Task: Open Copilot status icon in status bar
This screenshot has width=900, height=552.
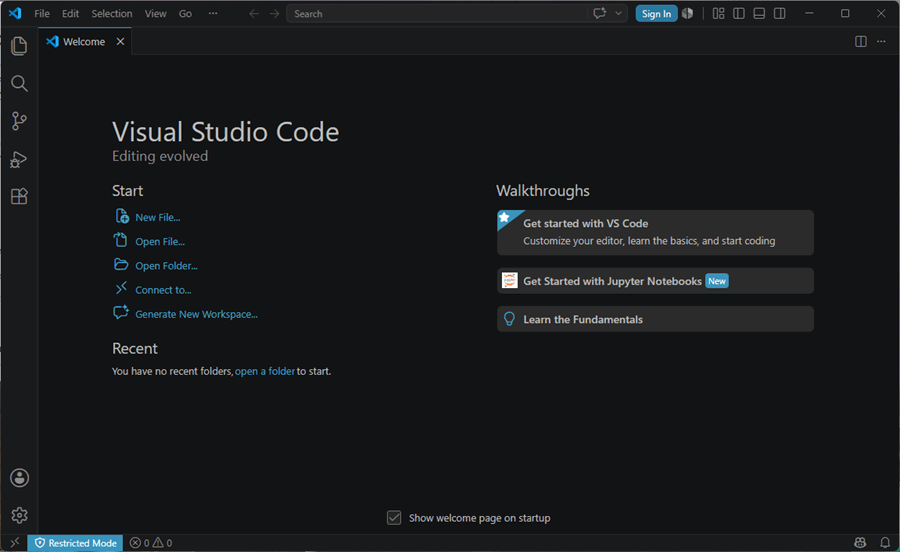Action: point(860,543)
